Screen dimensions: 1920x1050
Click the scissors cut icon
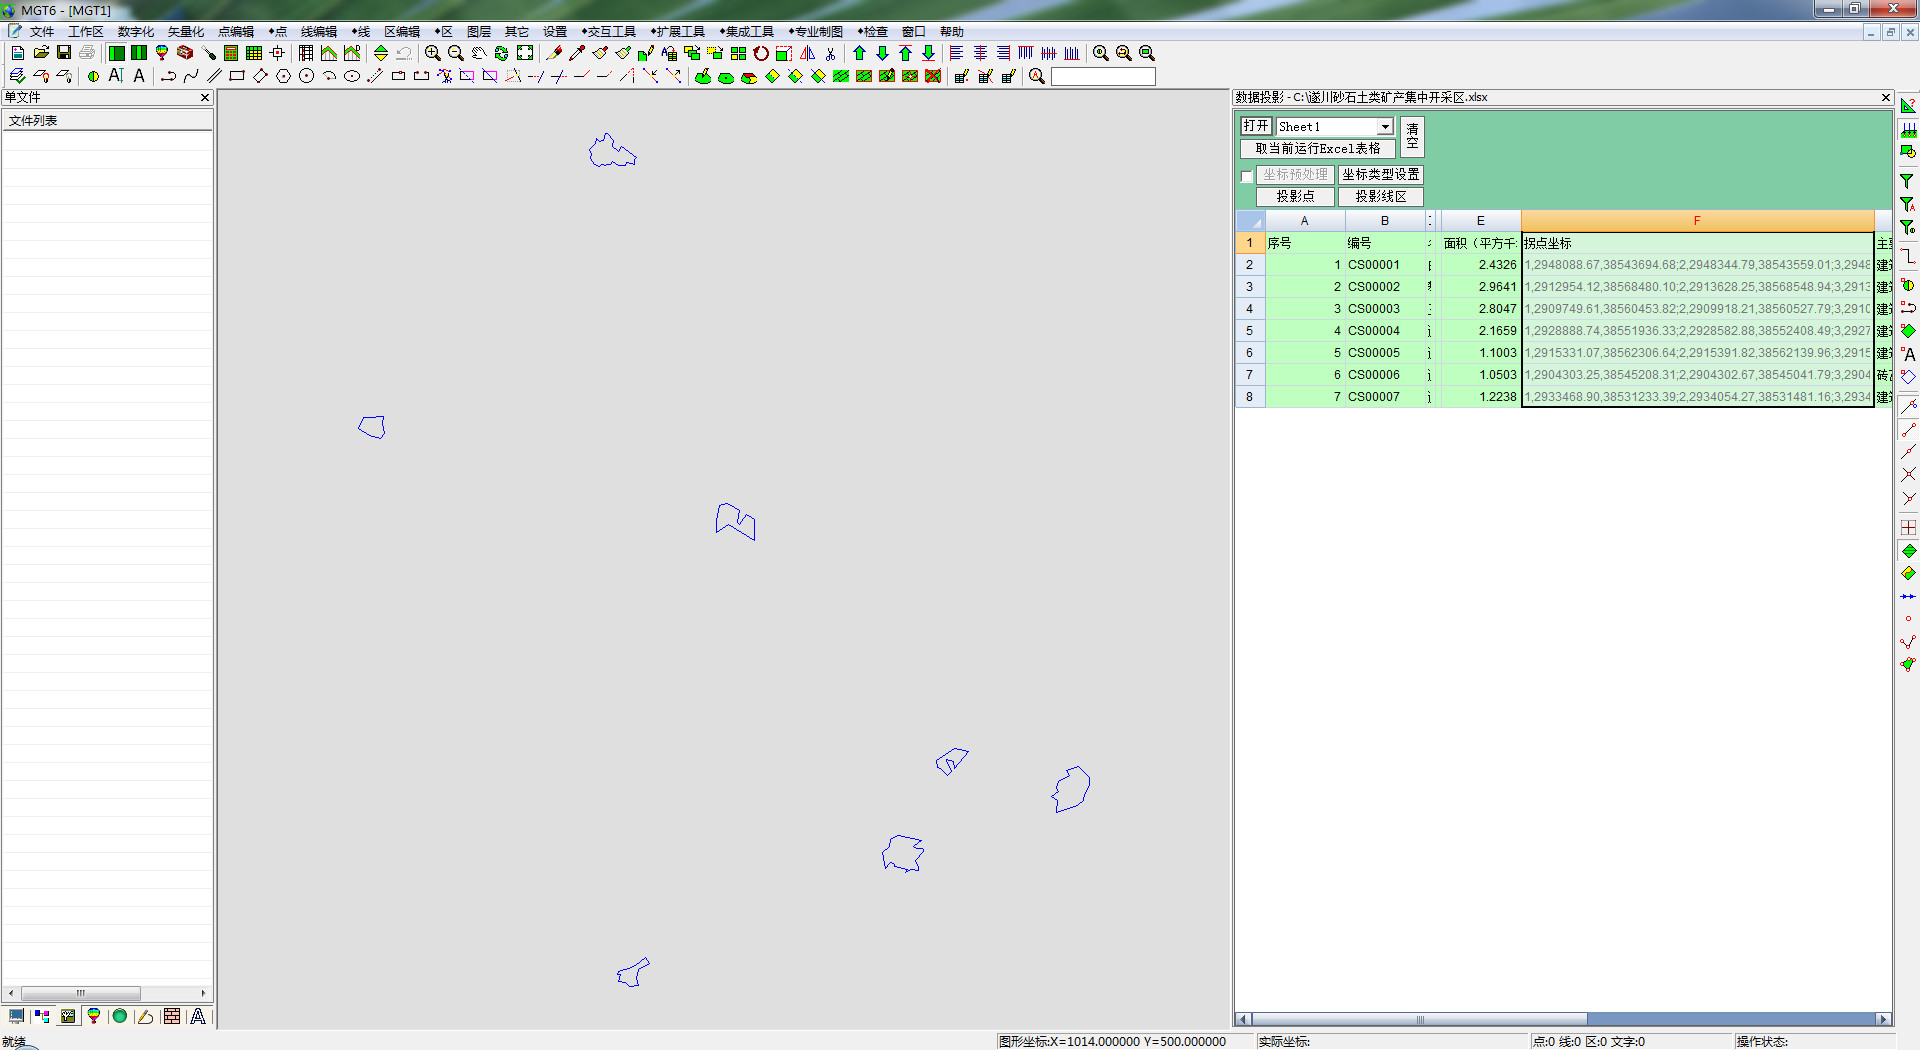tap(830, 53)
